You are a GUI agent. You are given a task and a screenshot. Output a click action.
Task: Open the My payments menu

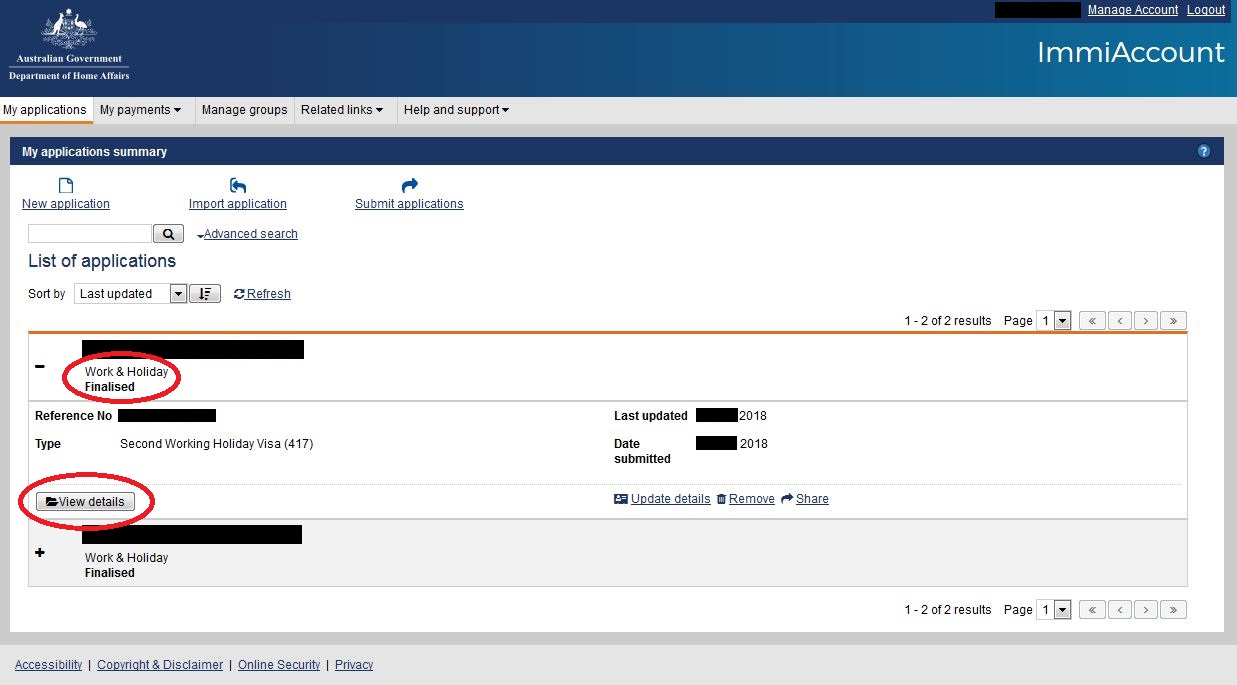tap(140, 110)
